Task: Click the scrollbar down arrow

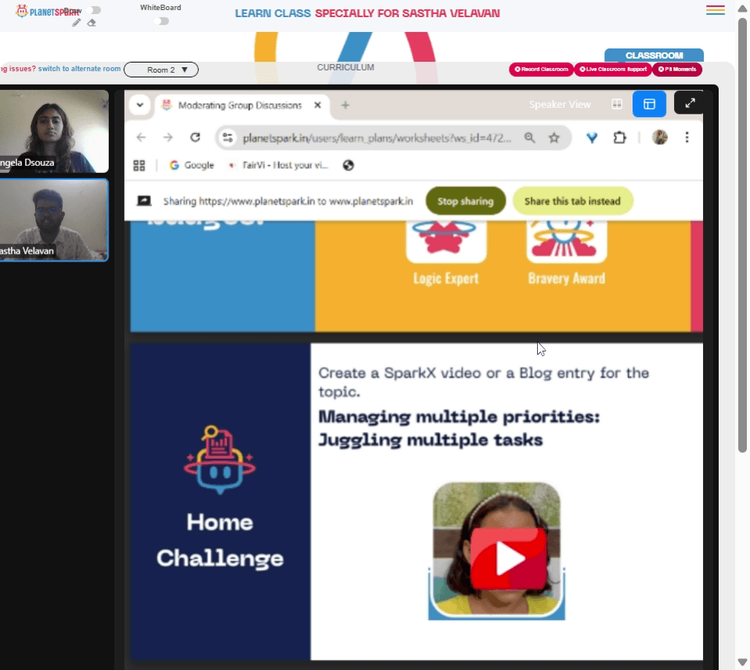Action: [742, 662]
